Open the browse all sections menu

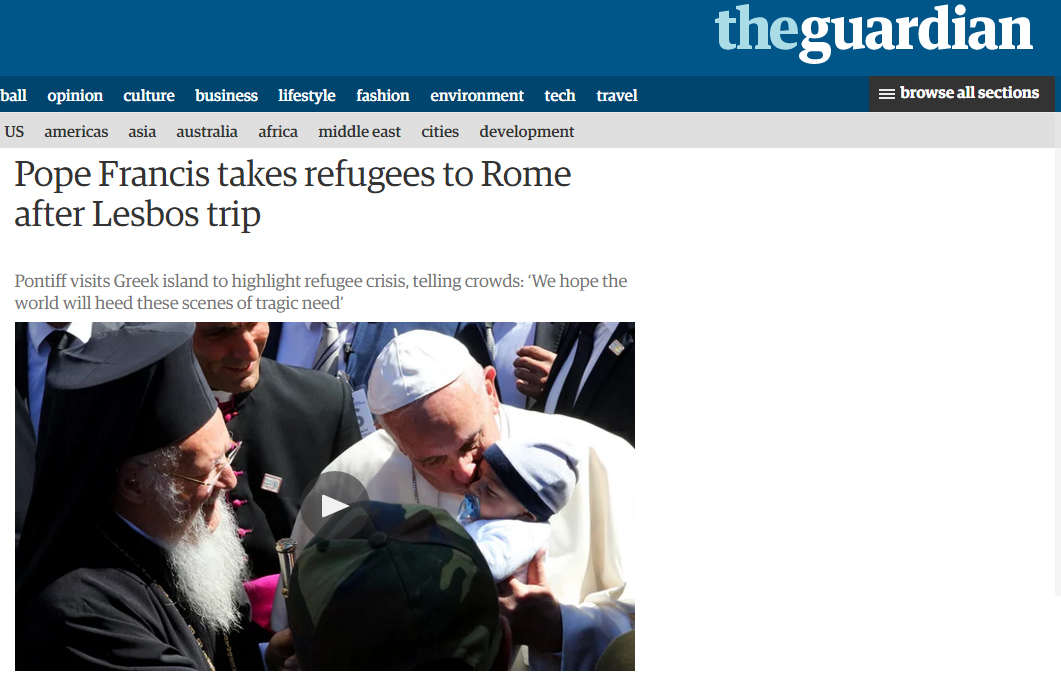962,93
